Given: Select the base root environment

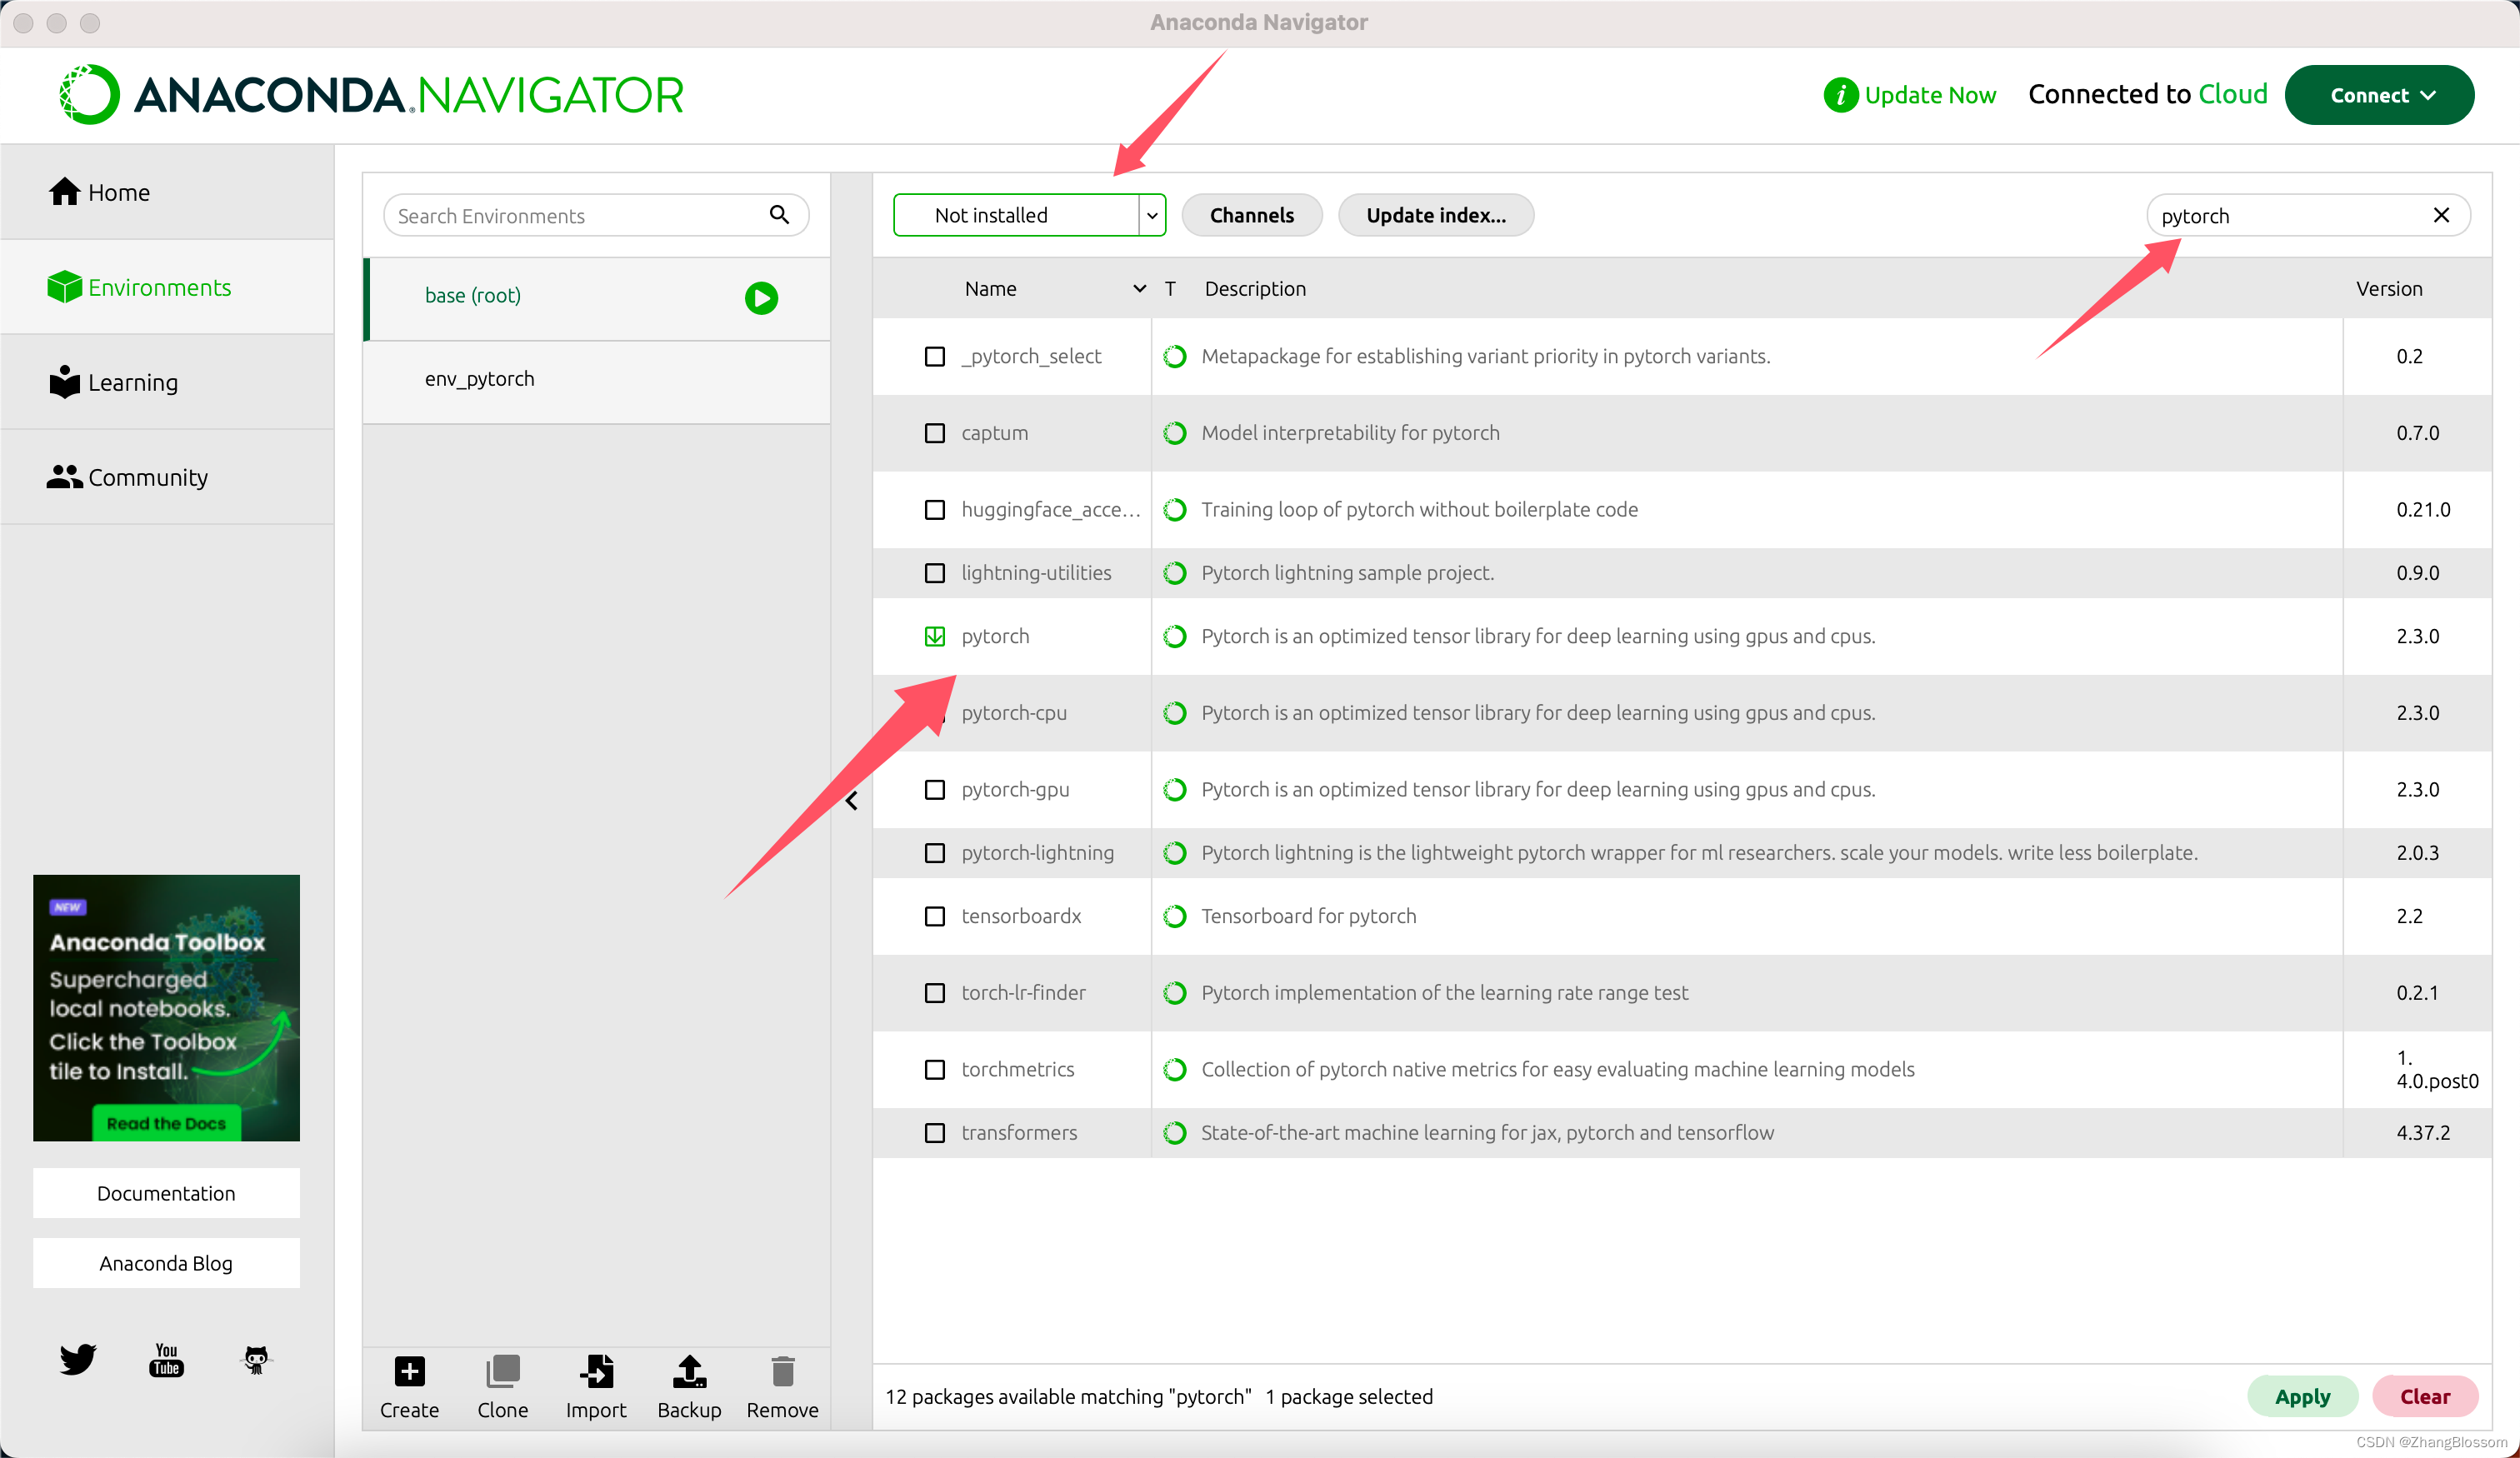Looking at the screenshot, I should click(472, 295).
